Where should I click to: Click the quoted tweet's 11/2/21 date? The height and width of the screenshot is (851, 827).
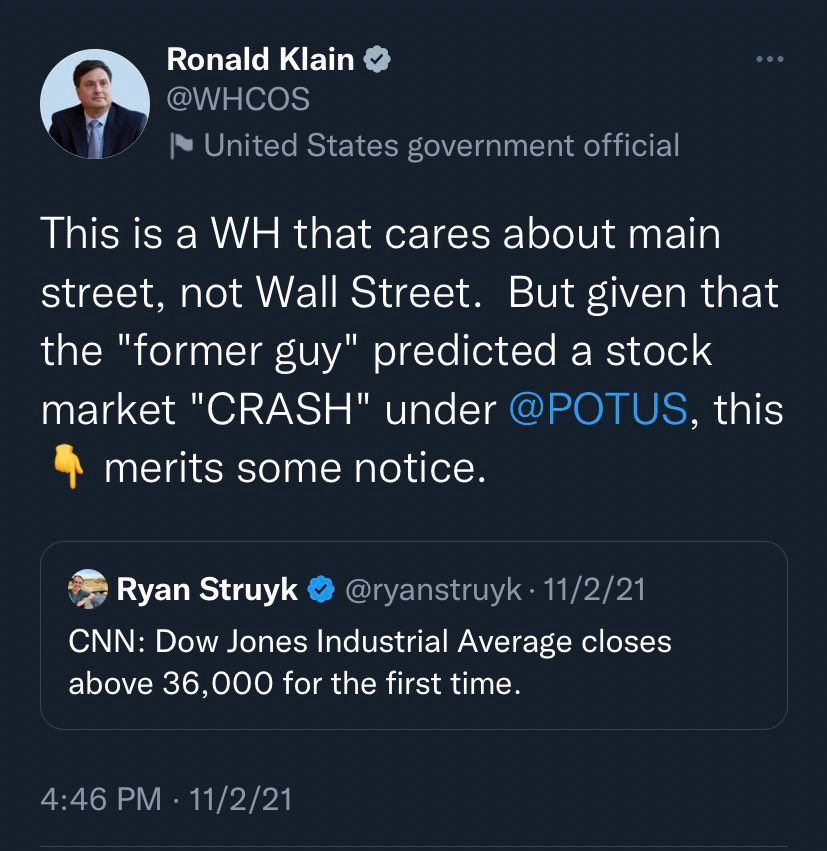click(x=594, y=589)
